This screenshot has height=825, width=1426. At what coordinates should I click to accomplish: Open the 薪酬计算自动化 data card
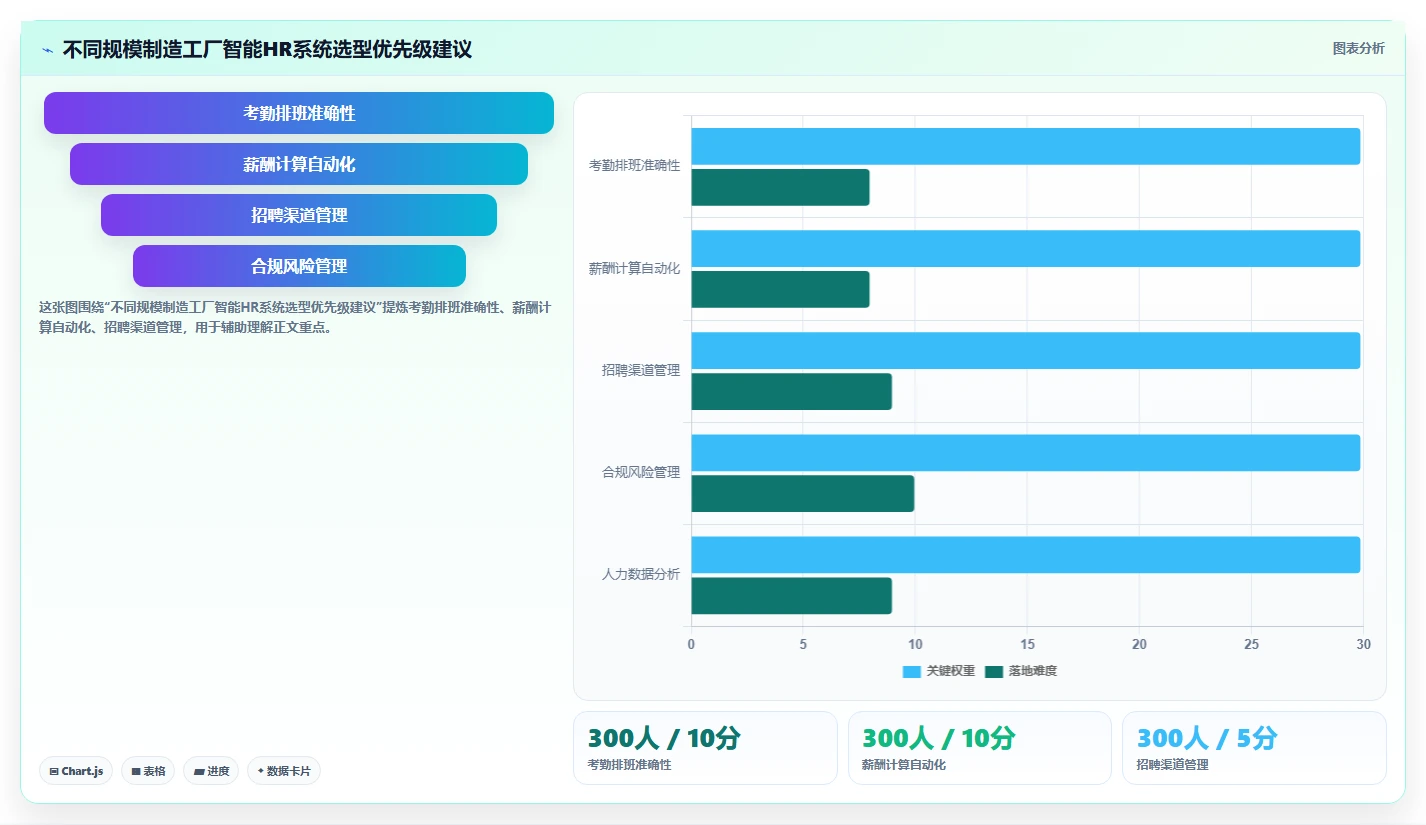tap(979, 748)
